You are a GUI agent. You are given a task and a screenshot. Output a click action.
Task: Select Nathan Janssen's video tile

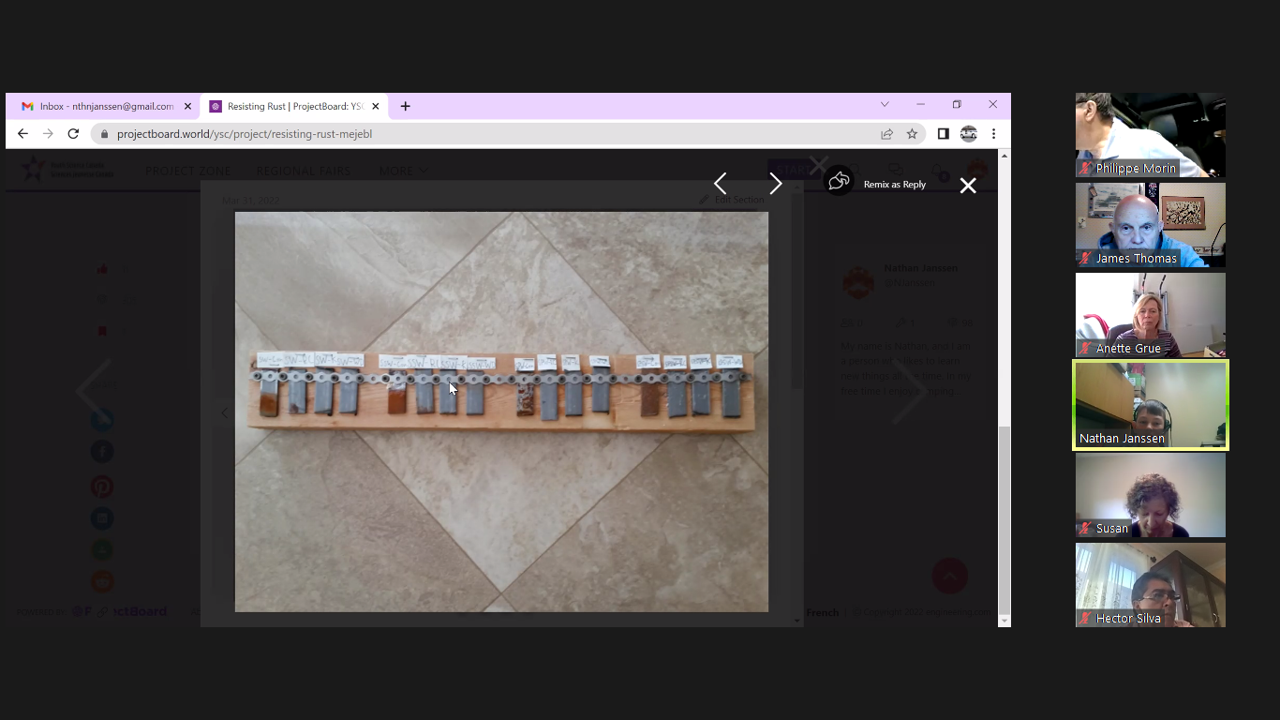pyautogui.click(x=1150, y=405)
